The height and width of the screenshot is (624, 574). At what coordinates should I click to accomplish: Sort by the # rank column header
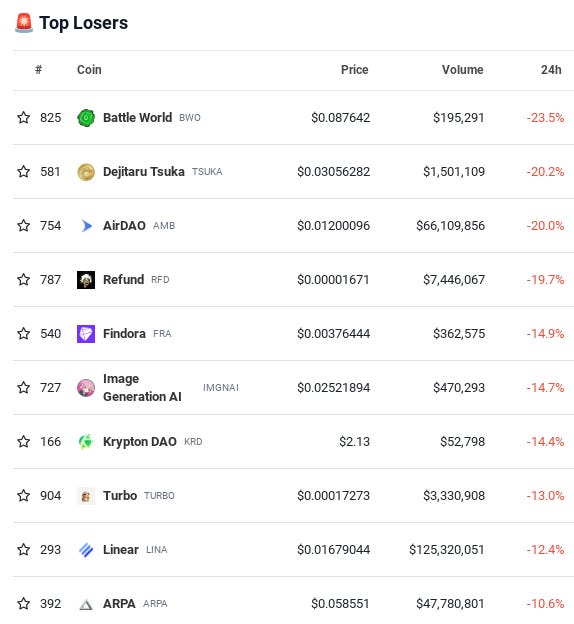(39, 70)
